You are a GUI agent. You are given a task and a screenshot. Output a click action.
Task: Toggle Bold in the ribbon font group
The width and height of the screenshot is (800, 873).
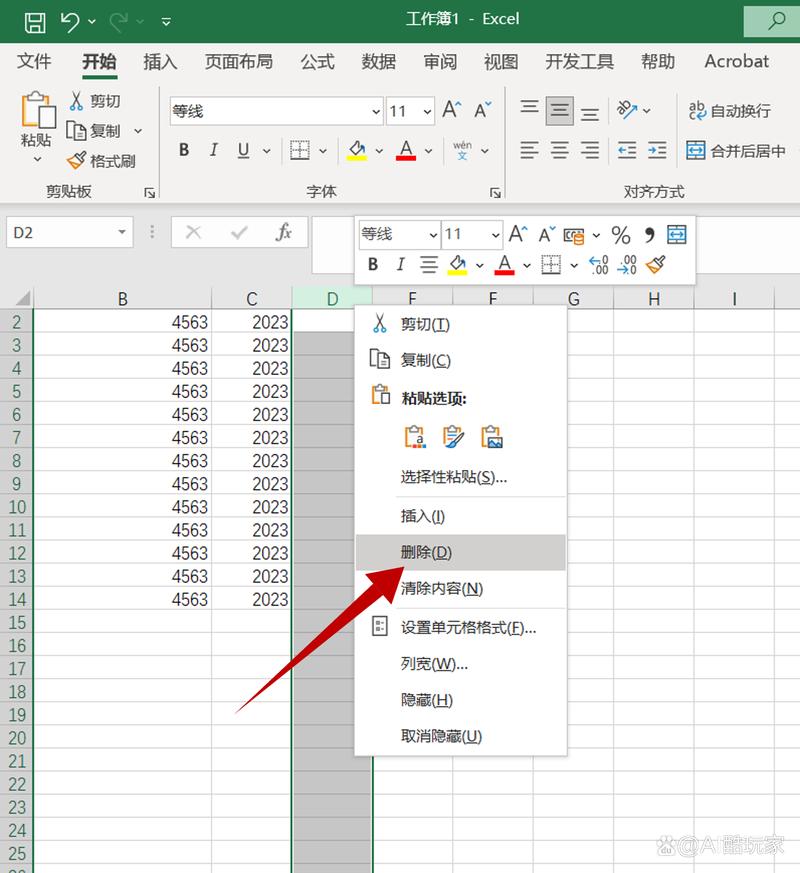click(x=184, y=151)
